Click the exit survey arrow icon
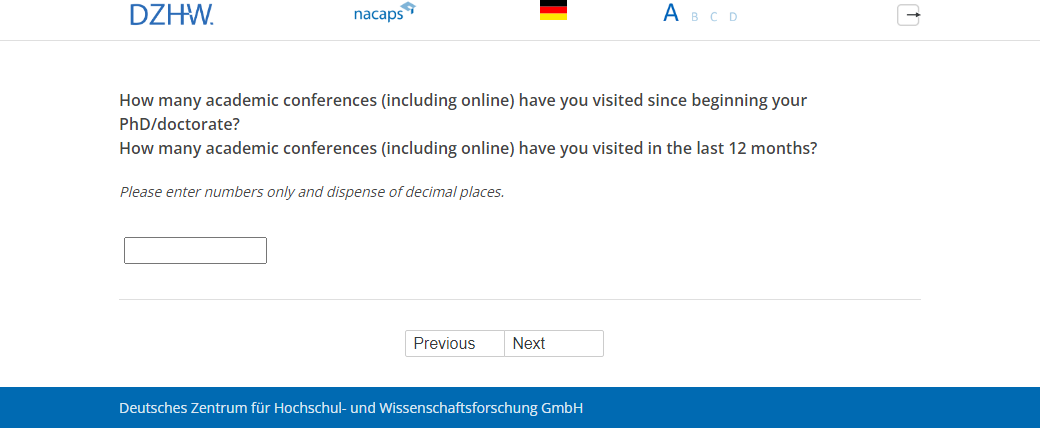 [x=908, y=15]
